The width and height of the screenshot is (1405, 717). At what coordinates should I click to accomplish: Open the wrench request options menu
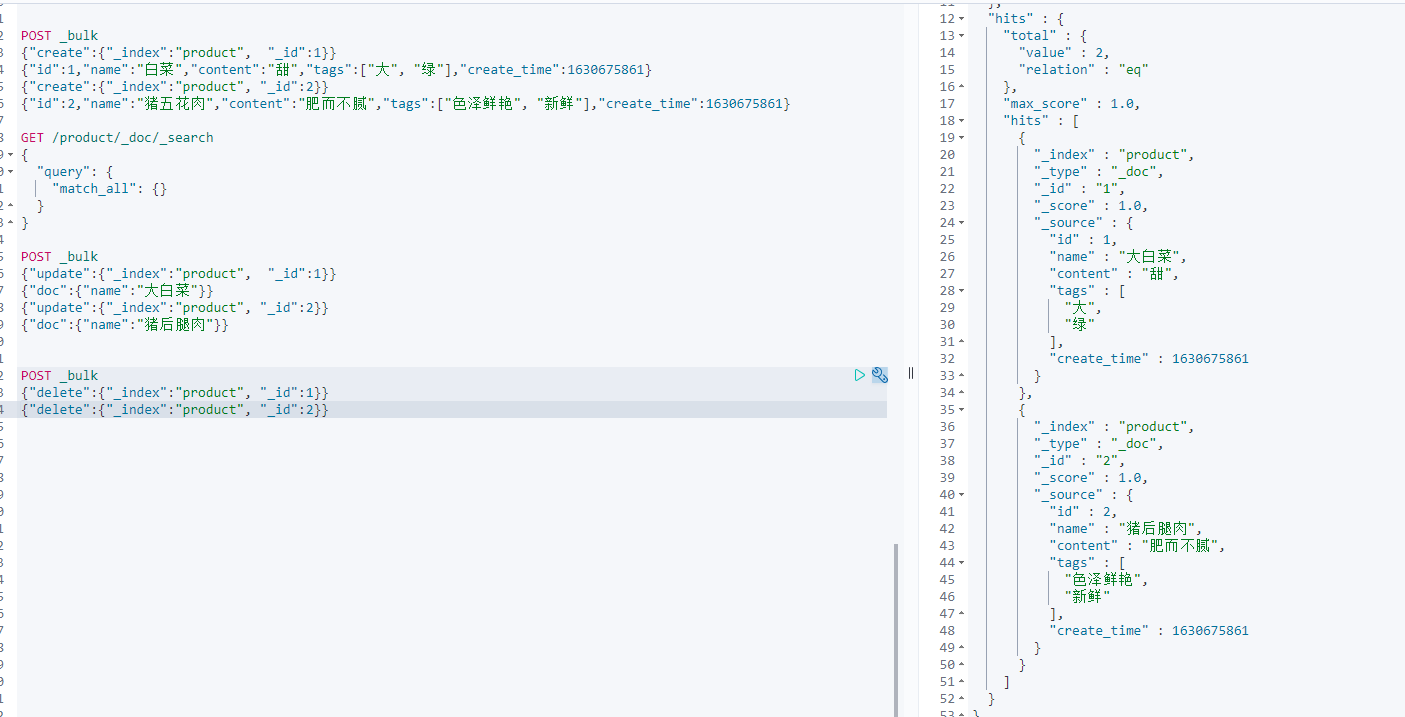880,375
